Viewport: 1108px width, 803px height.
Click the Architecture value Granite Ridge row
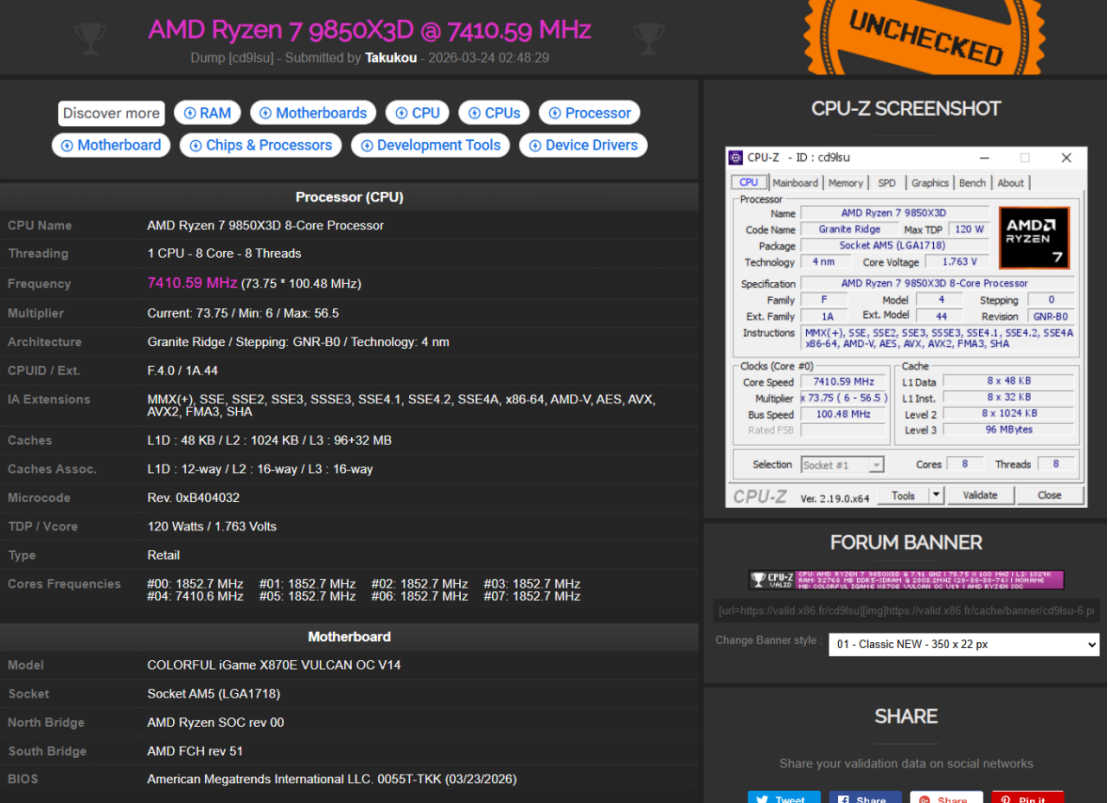pyautogui.click(x=297, y=341)
